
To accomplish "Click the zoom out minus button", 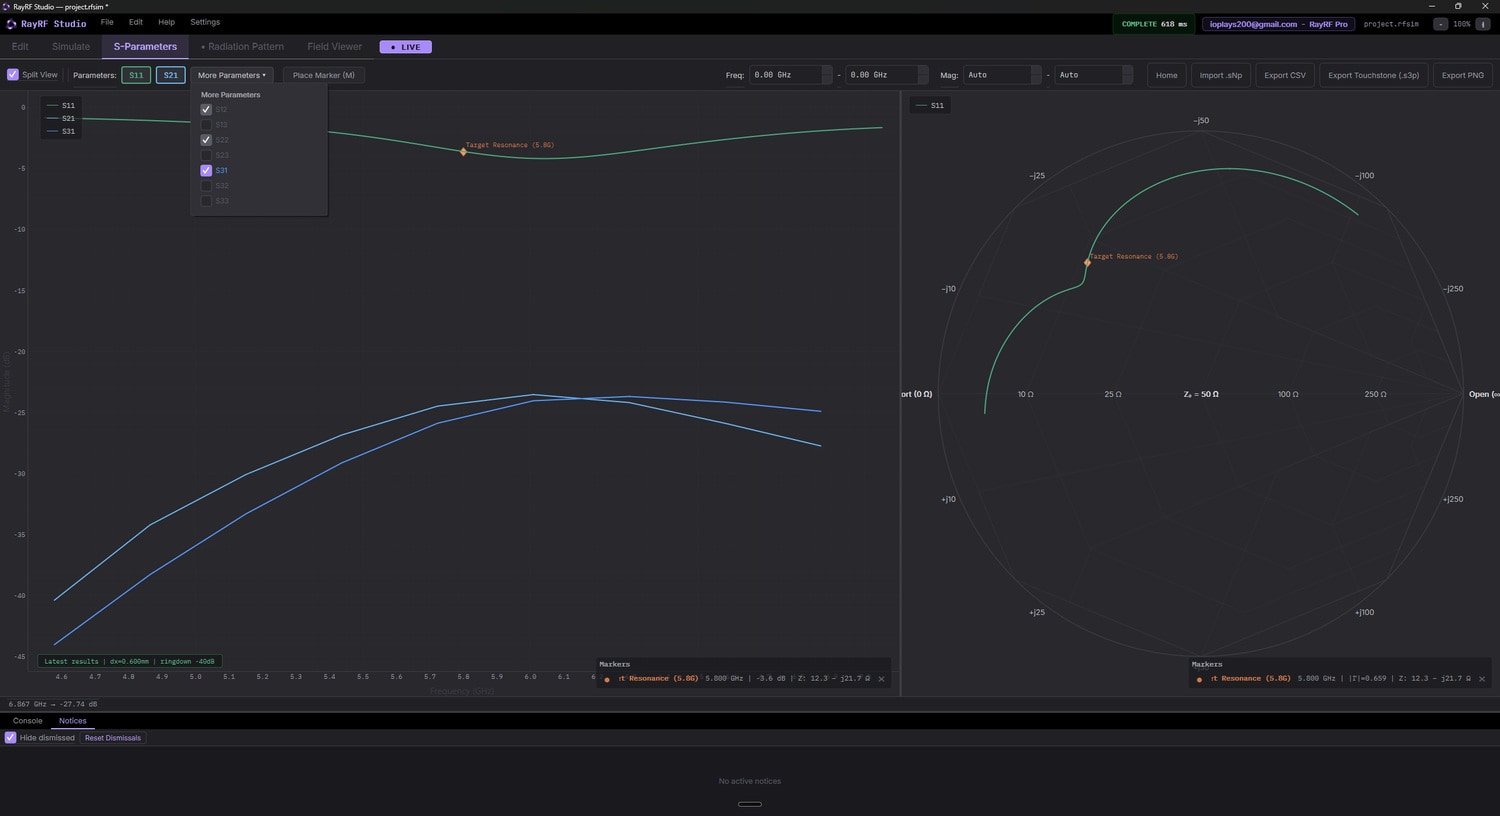I will pos(1440,24).
